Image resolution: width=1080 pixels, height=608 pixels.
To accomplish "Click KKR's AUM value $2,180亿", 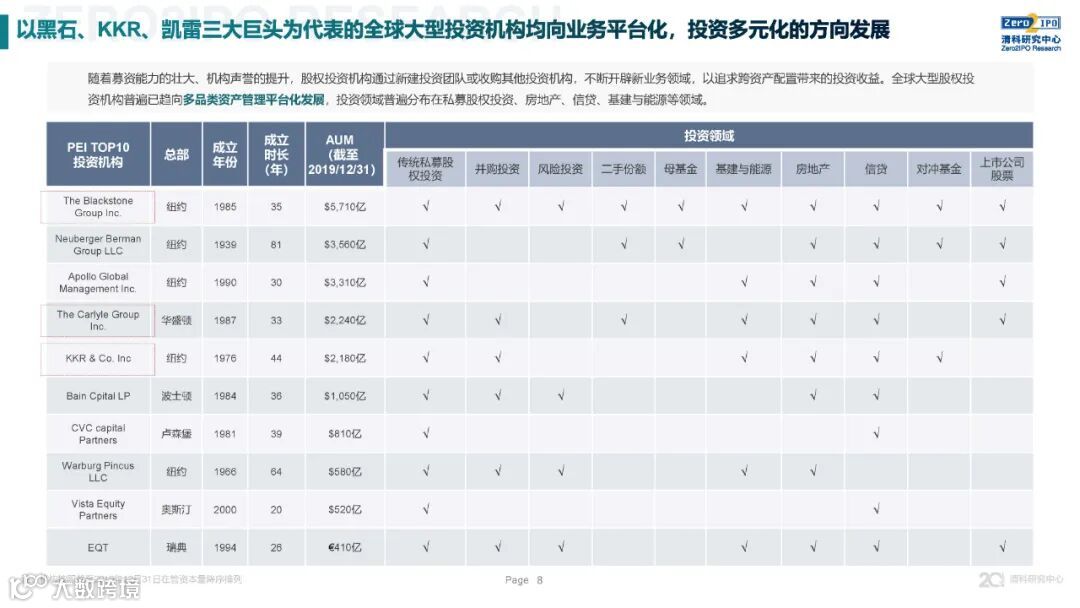I will point(345,358).
